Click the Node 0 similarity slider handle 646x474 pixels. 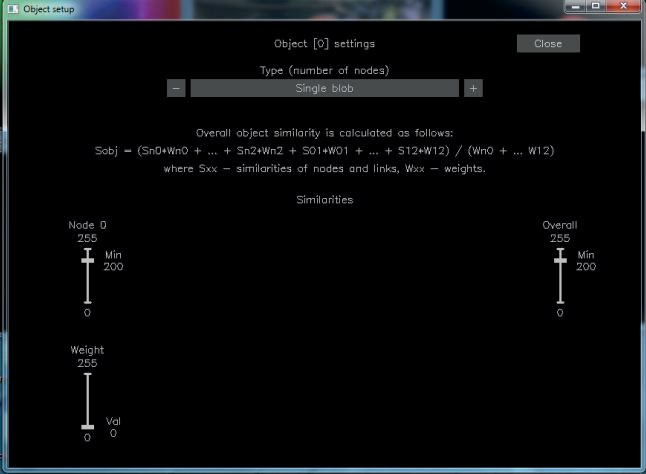(87, 260)
